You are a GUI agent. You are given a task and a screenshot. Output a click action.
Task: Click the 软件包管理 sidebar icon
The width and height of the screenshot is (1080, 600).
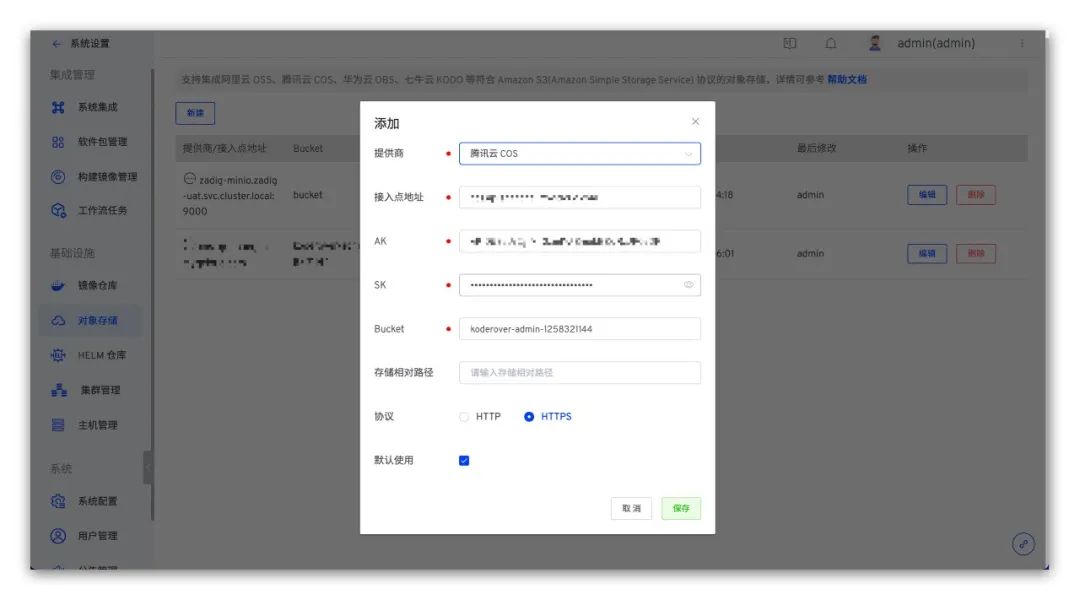coord(58,142)
